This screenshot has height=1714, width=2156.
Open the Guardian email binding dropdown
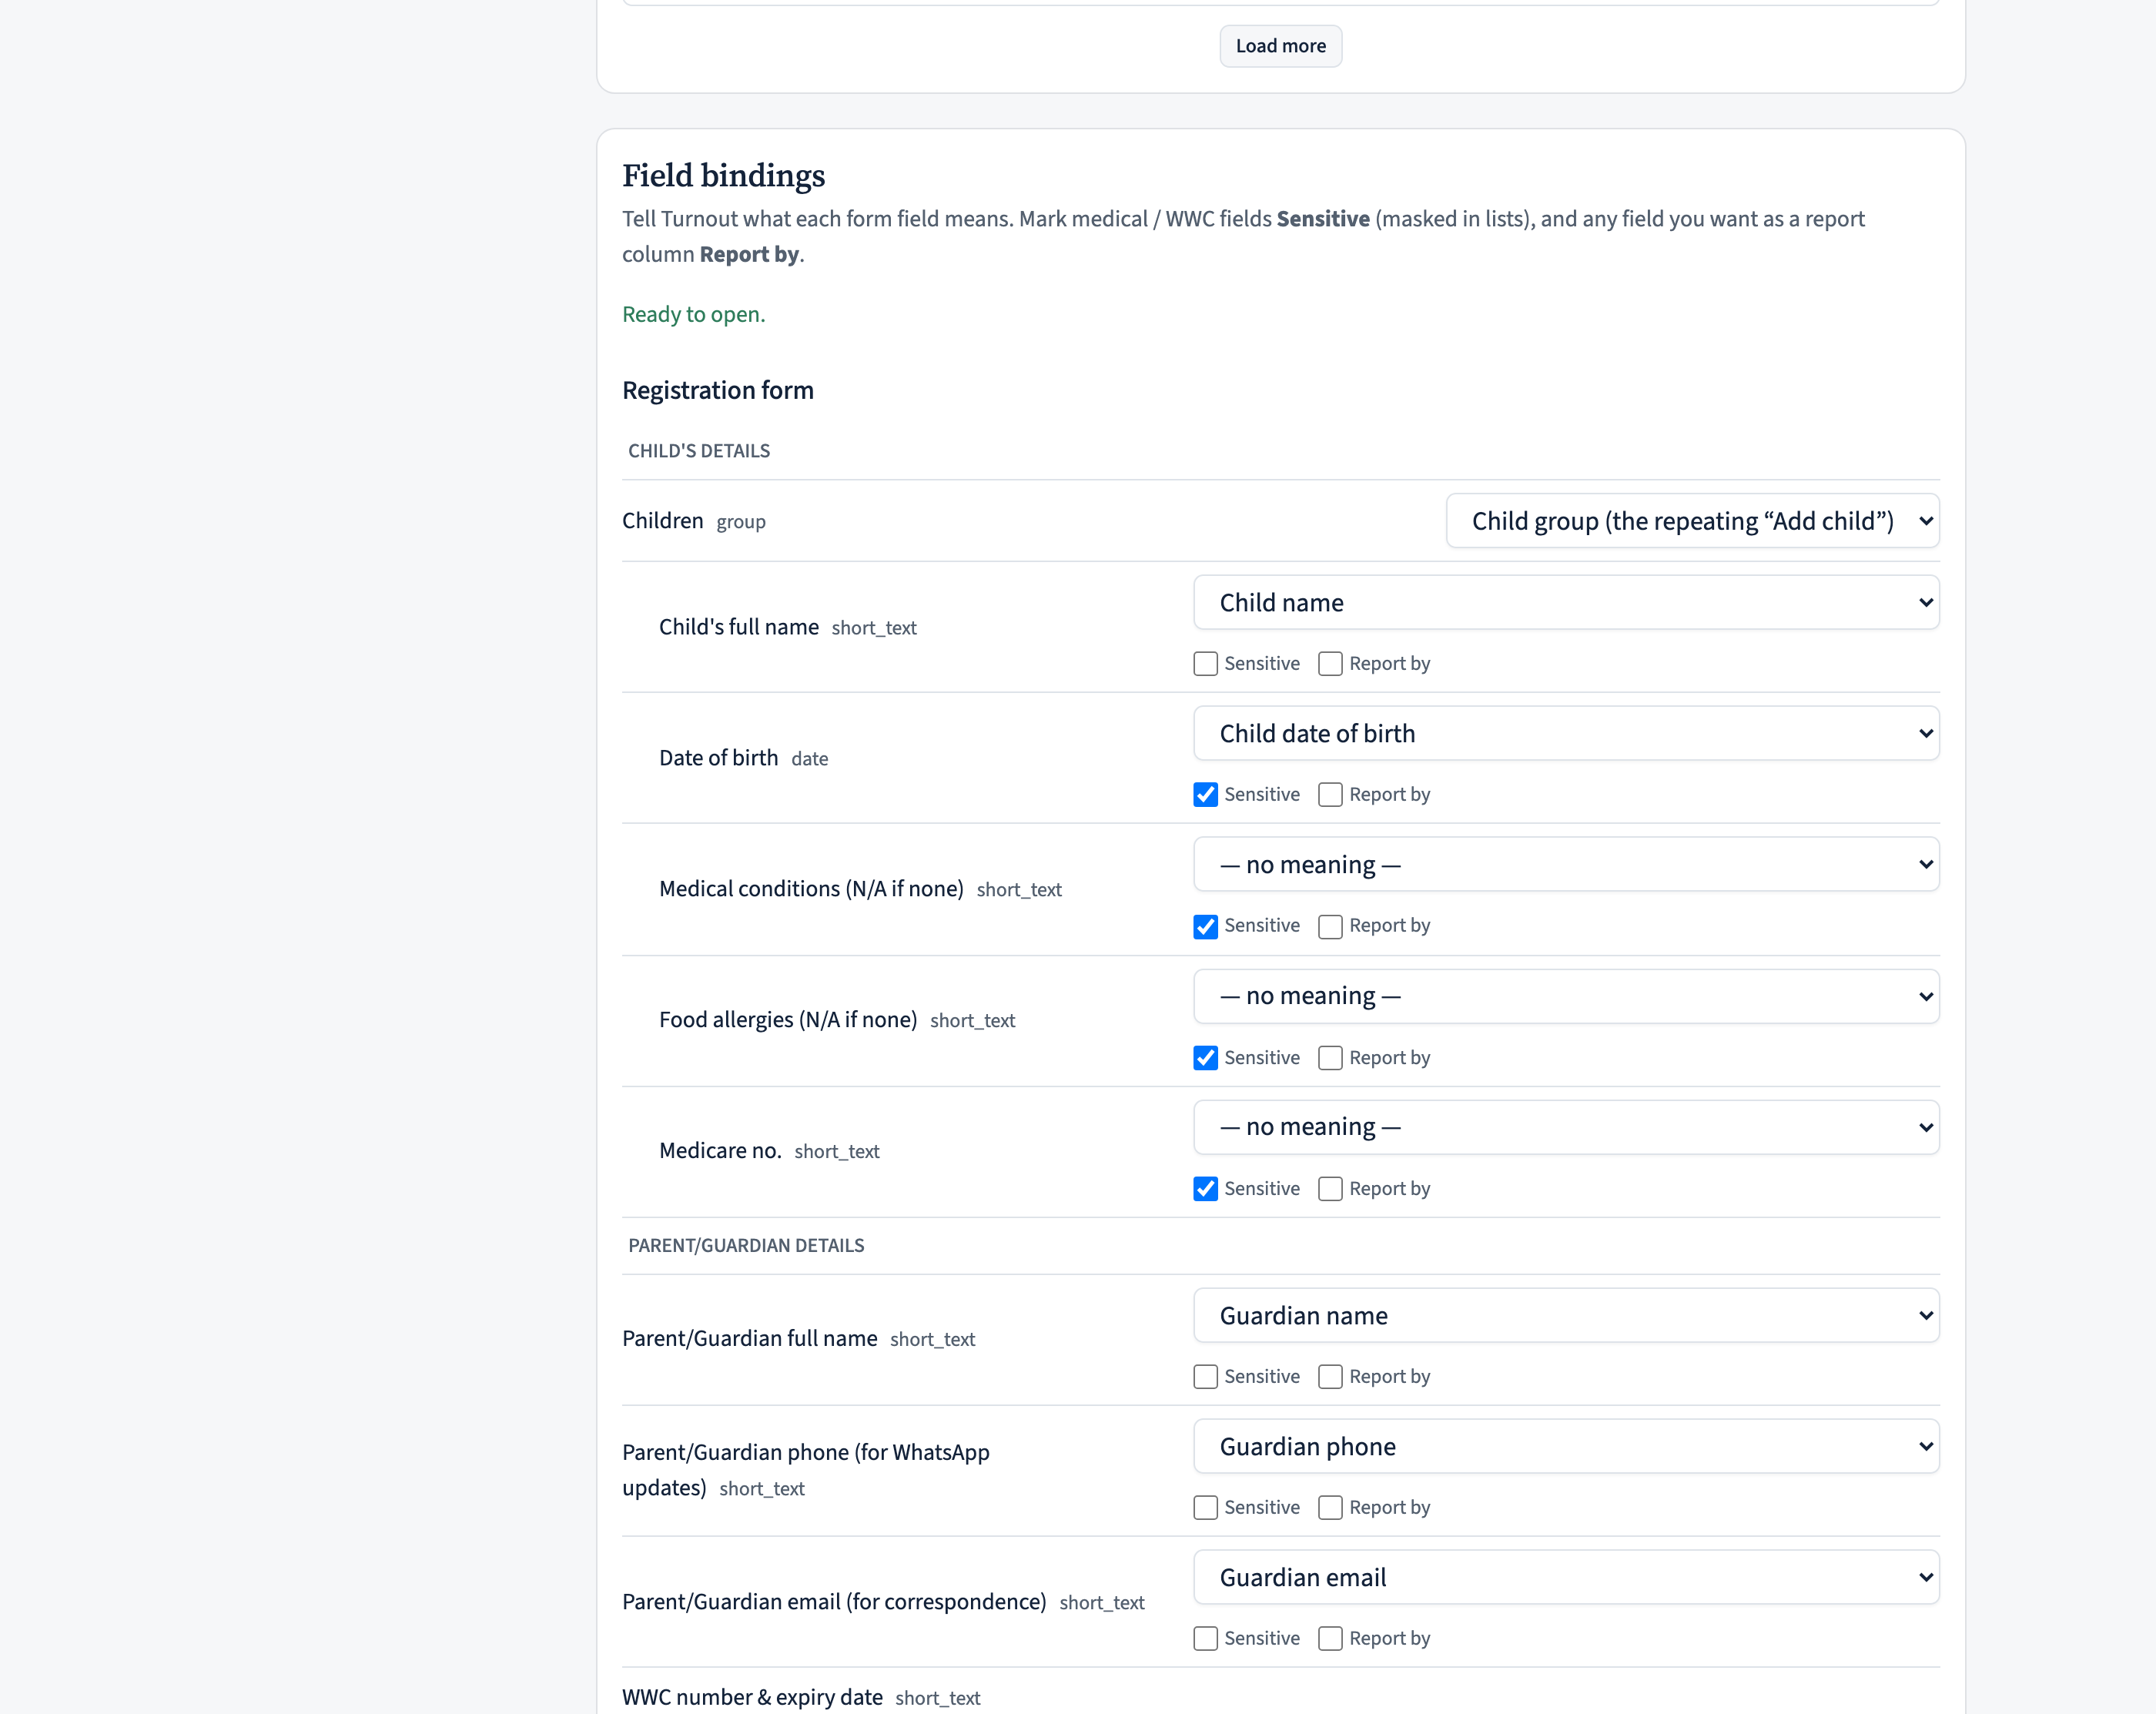point(1566,1577)
